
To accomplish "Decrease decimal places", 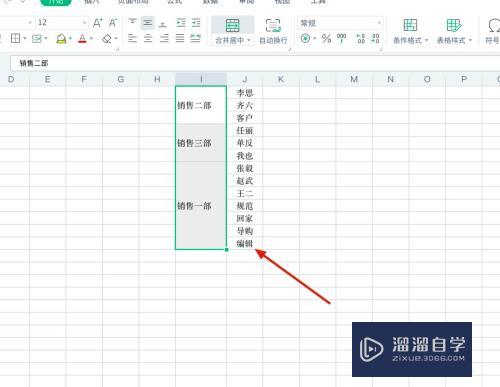I will click(375, 38).
